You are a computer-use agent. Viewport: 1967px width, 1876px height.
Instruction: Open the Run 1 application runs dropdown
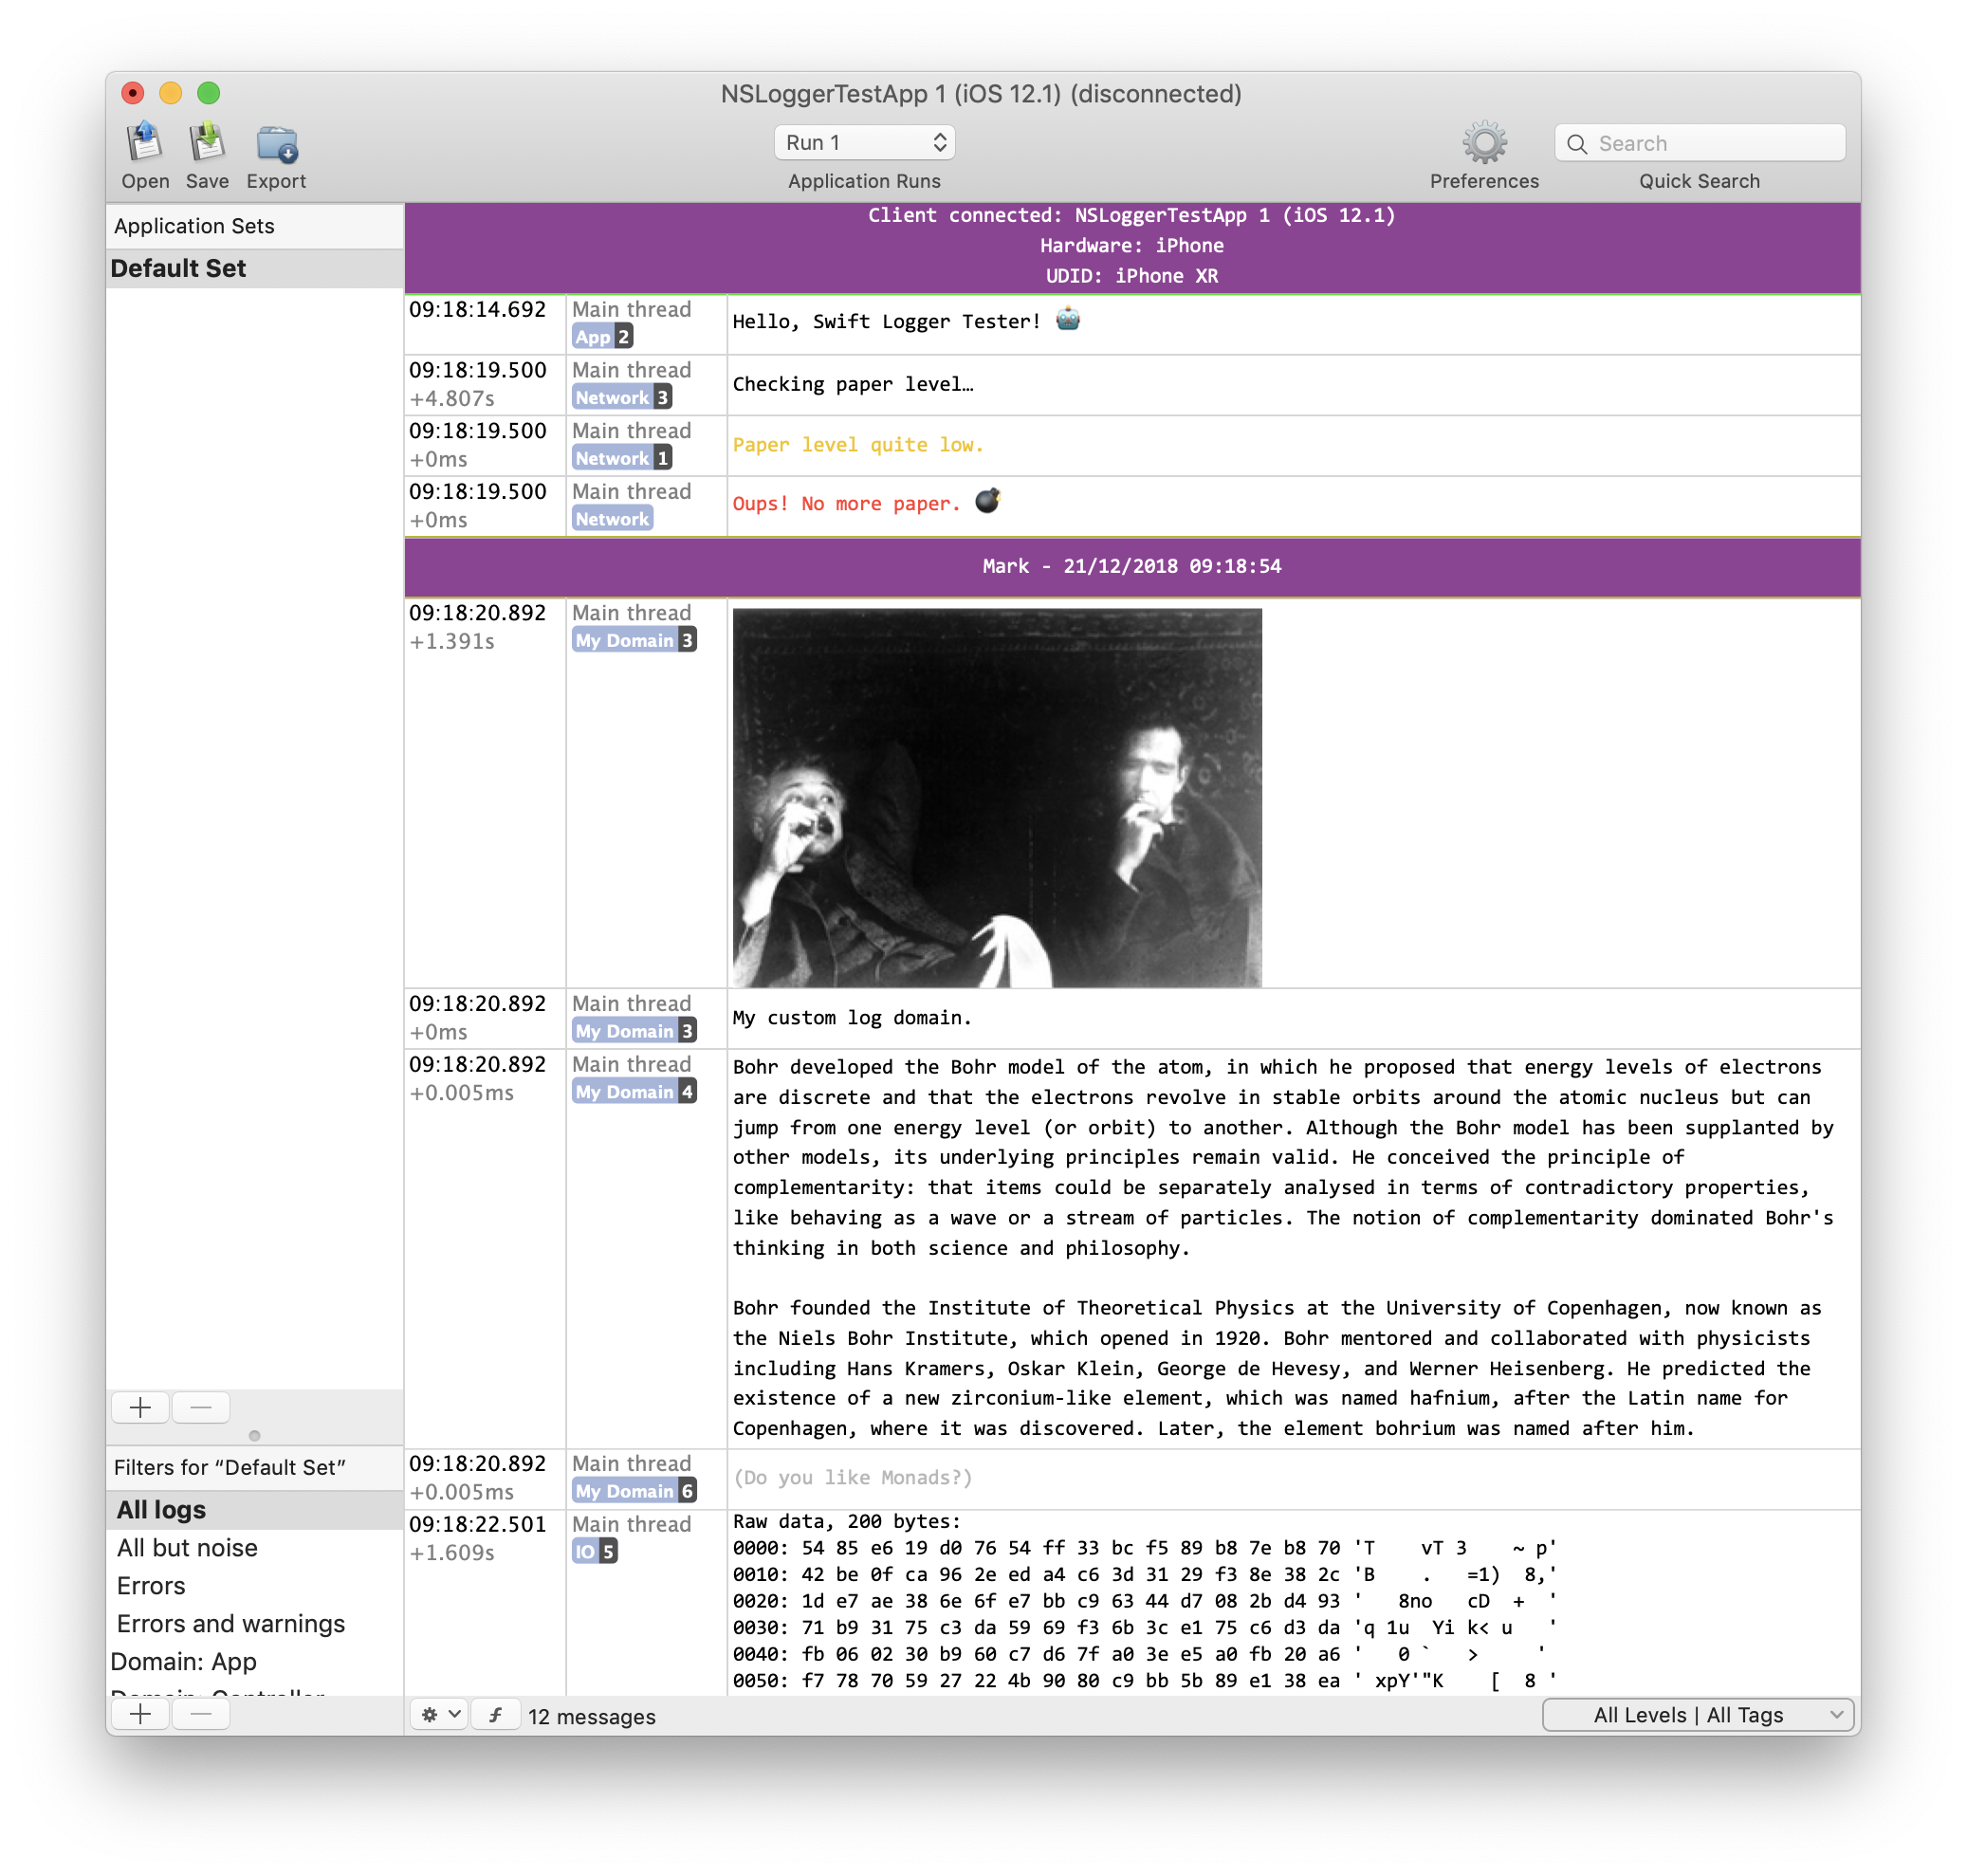[x=864, y=143]
